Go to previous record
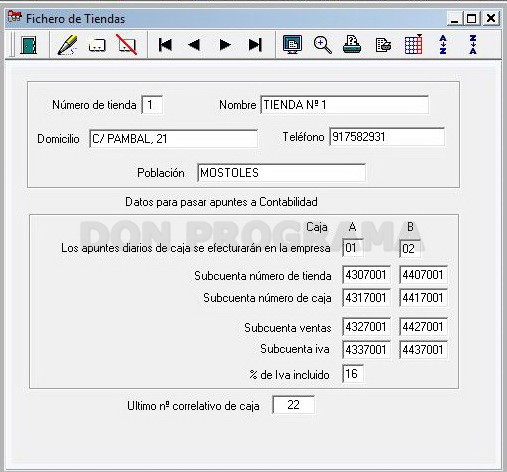 (194, 45)
